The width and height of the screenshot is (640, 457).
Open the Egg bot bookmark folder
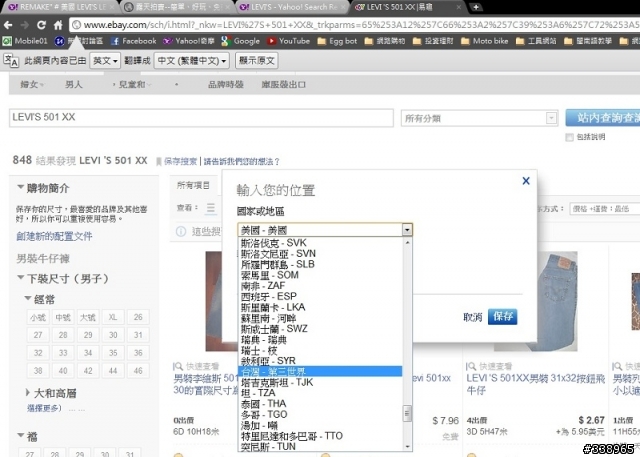coord(337,41)
